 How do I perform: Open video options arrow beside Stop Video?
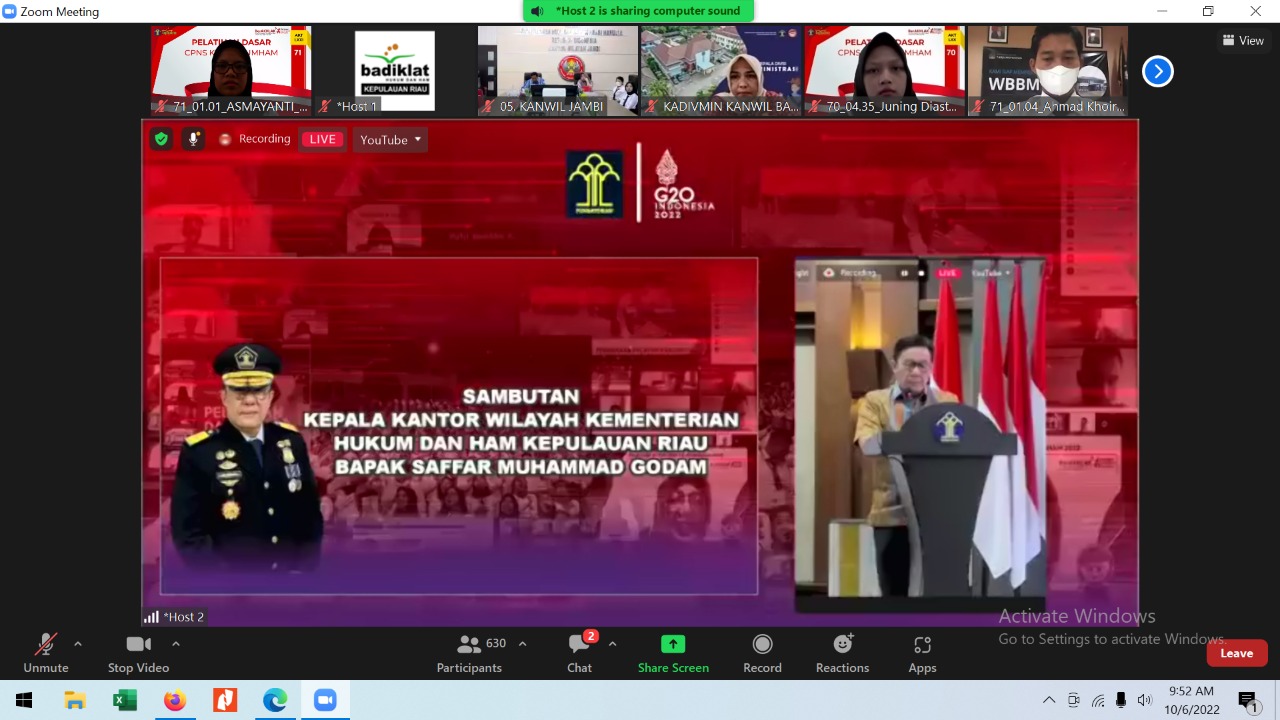pyautogui.click(x=176, y=644)
